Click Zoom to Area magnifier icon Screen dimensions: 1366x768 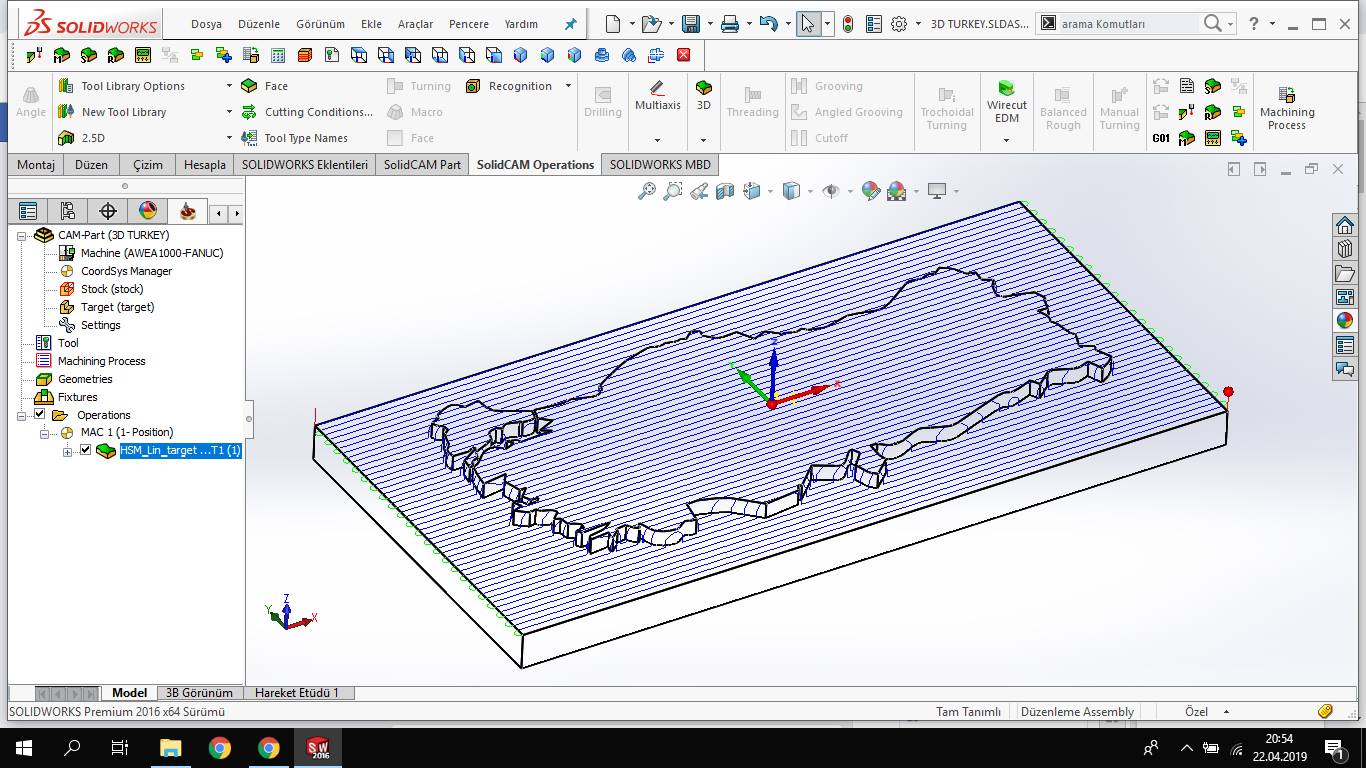point(673,190)
